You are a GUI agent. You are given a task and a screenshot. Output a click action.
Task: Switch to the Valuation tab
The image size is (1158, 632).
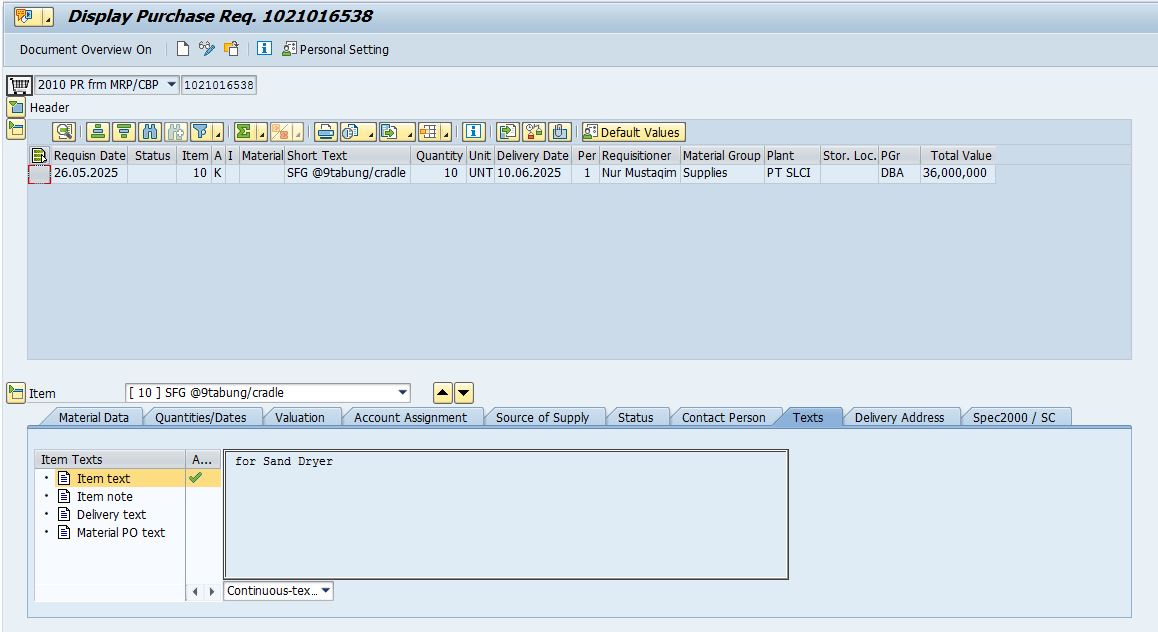(300, 417)
